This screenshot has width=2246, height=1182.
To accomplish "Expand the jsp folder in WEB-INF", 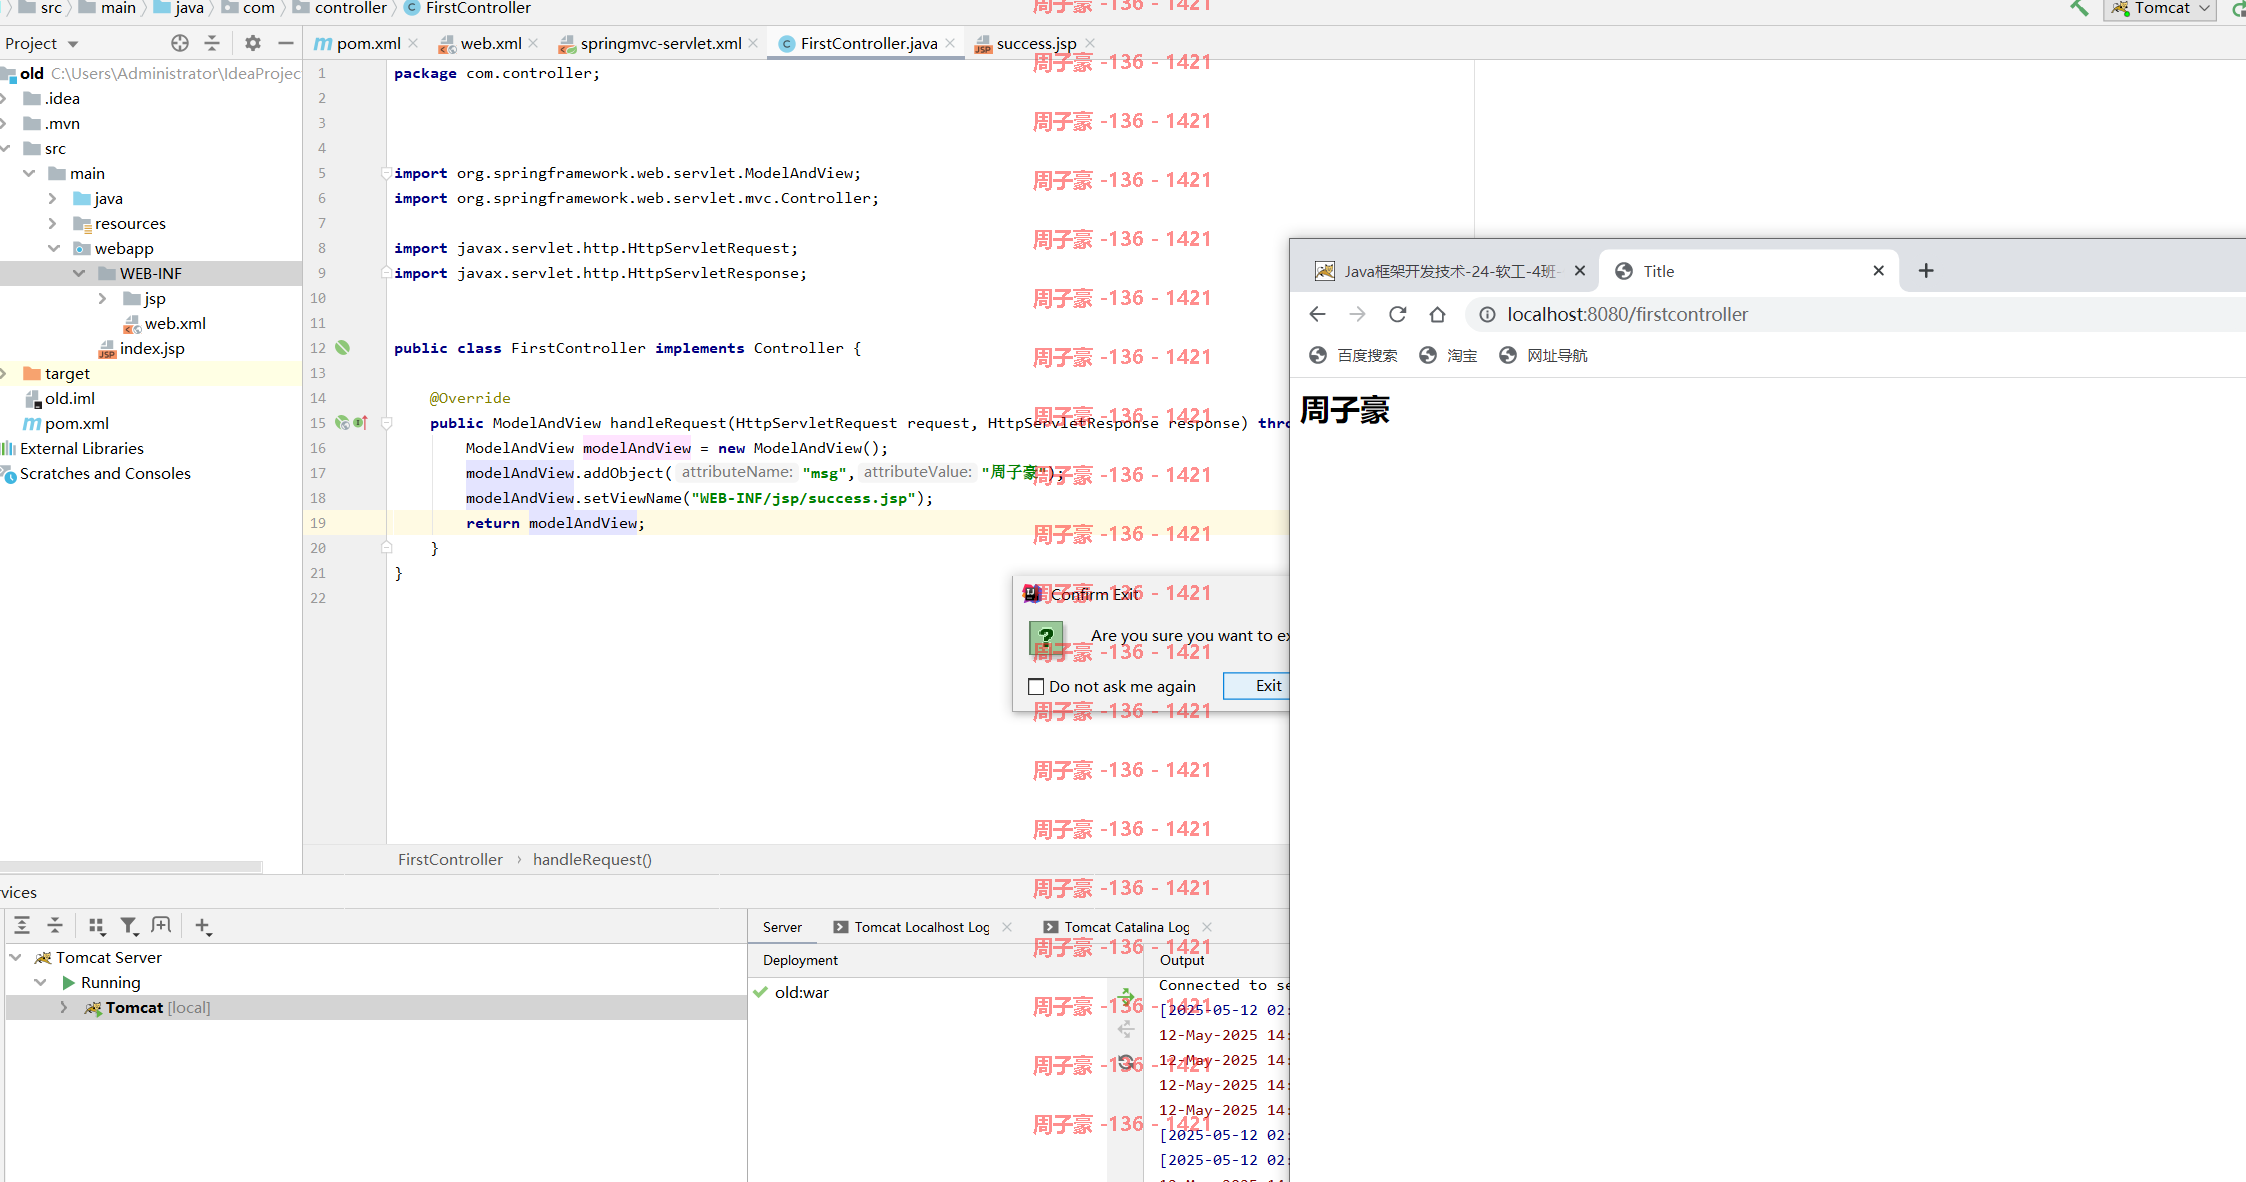I will click(x=103, y=298).
